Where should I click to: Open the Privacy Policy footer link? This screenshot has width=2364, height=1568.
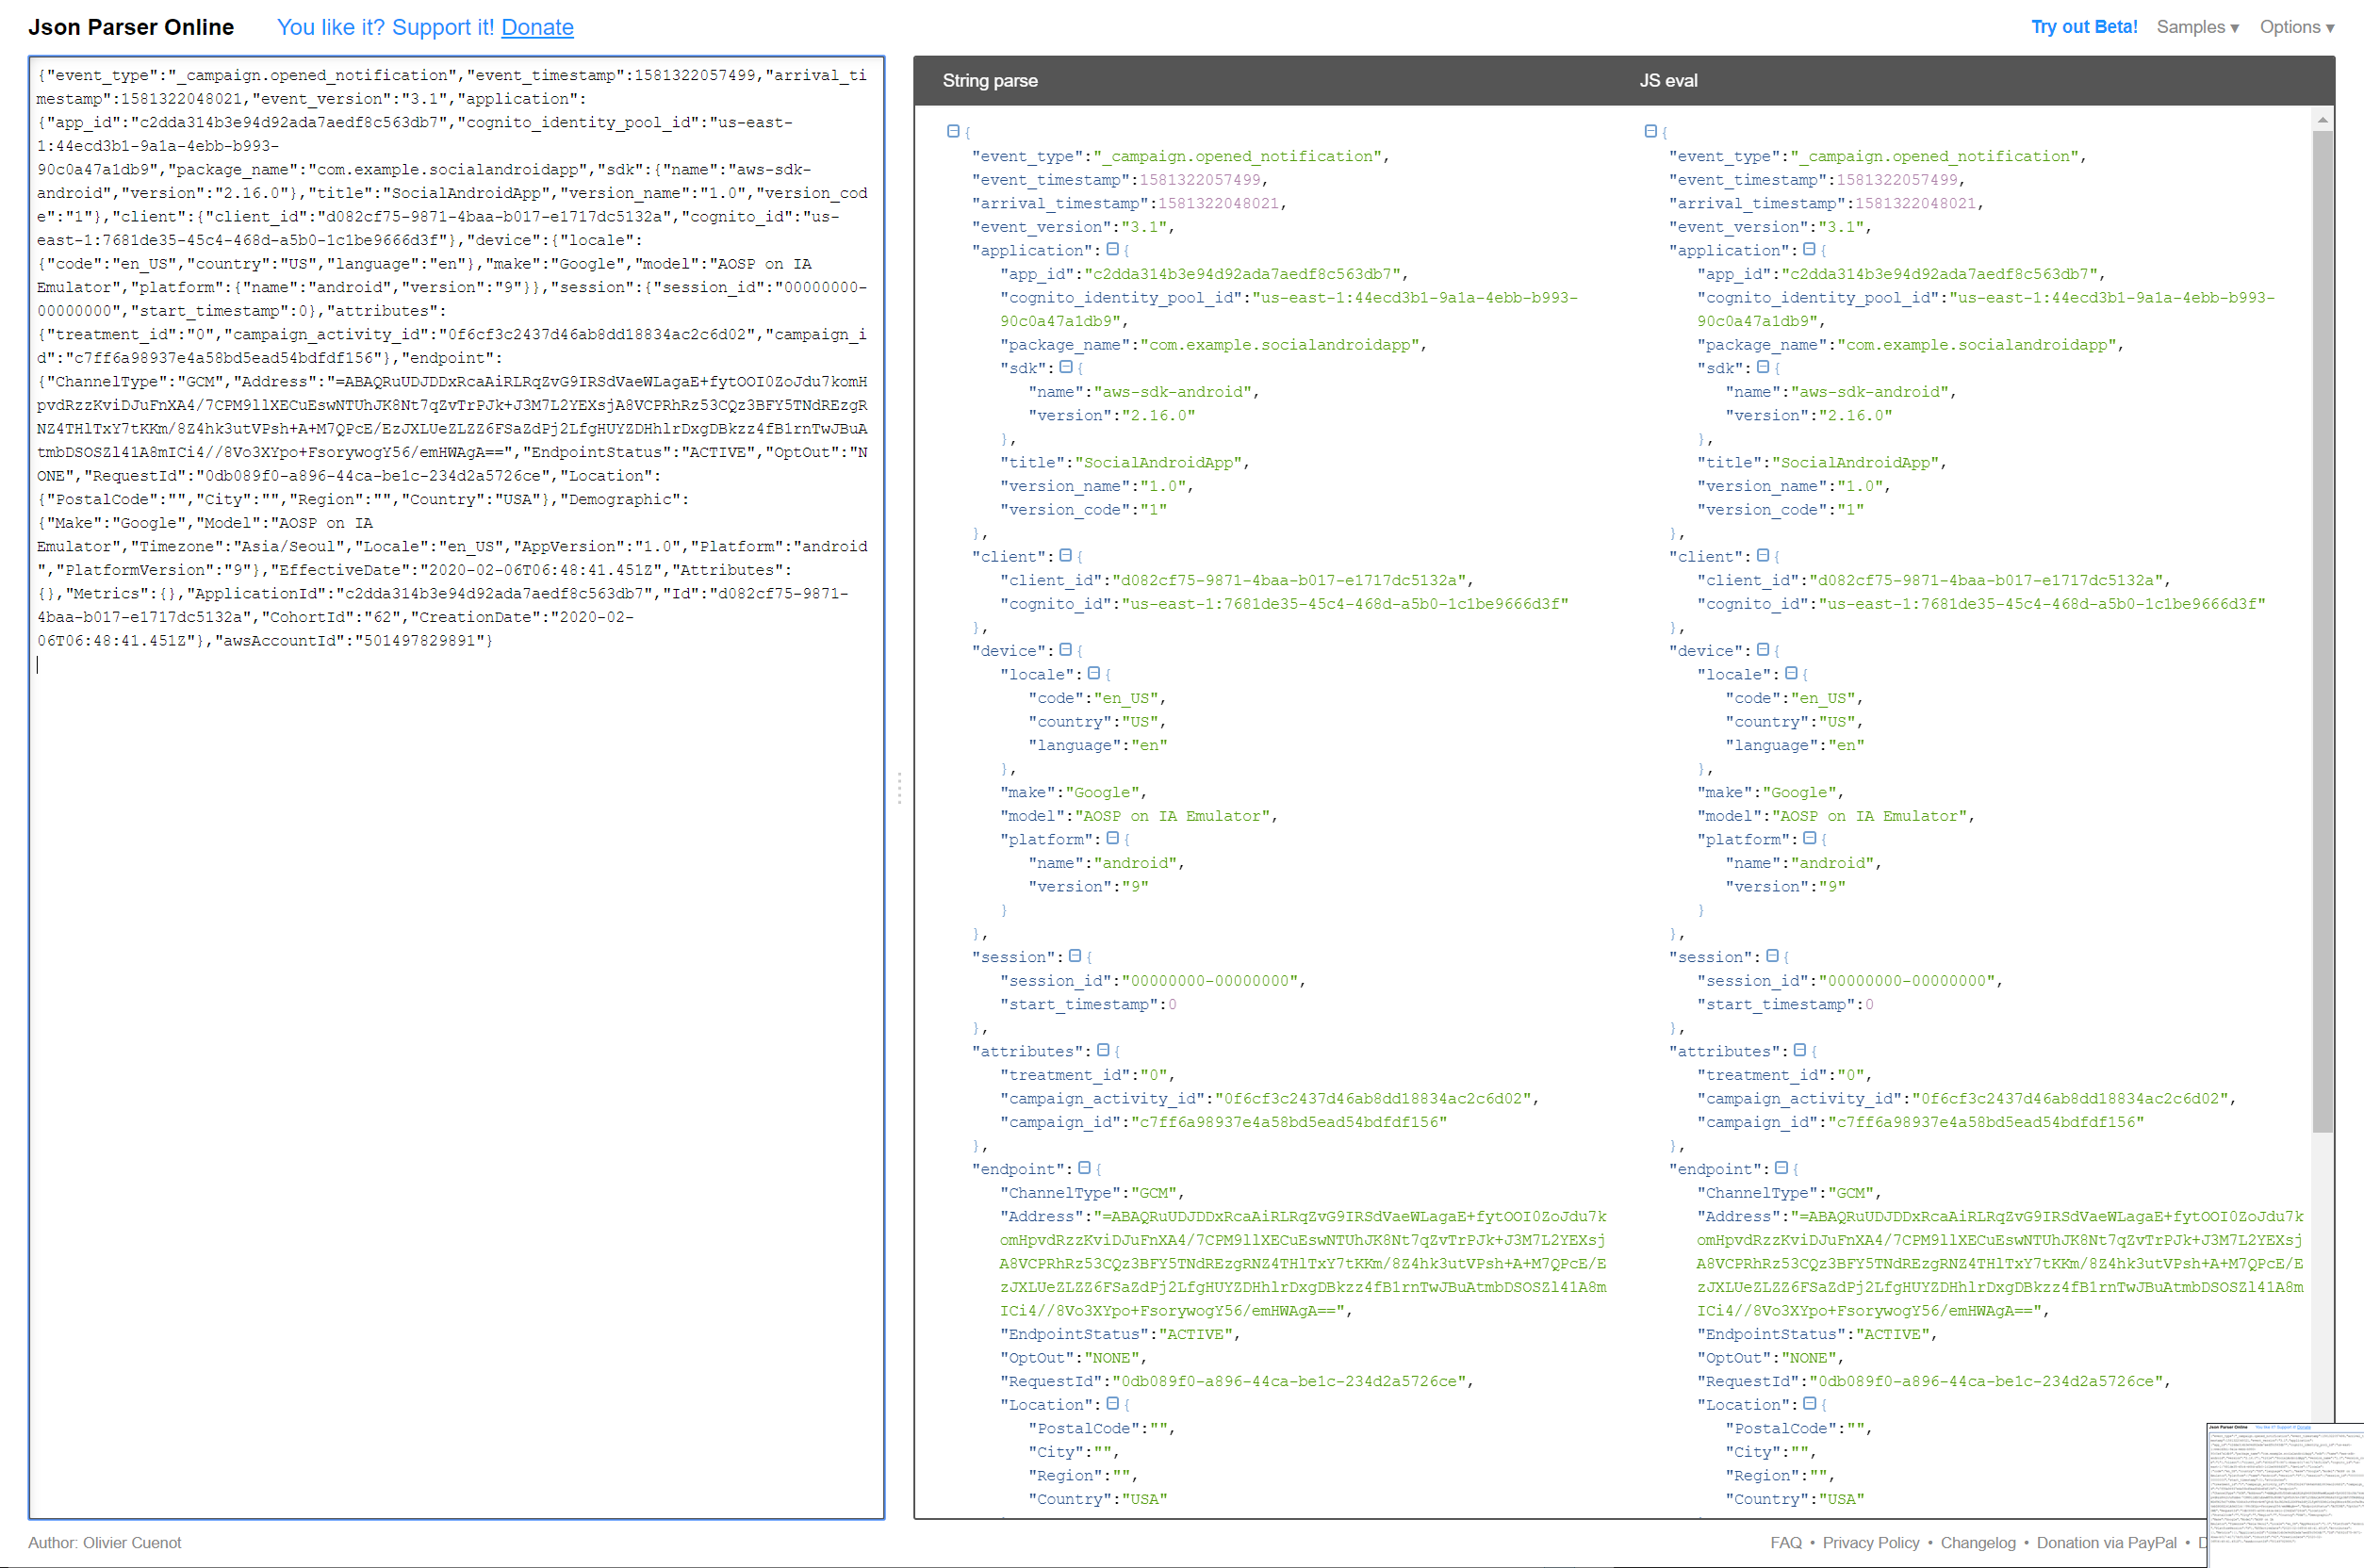coord(1870,1543)
